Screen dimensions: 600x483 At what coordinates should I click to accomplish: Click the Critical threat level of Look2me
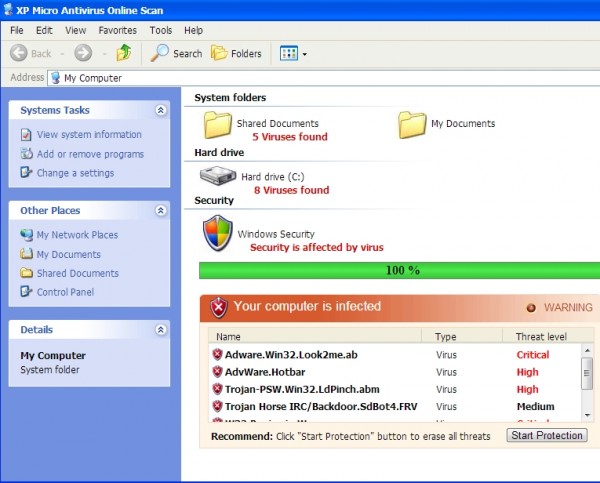pos(533,355)
